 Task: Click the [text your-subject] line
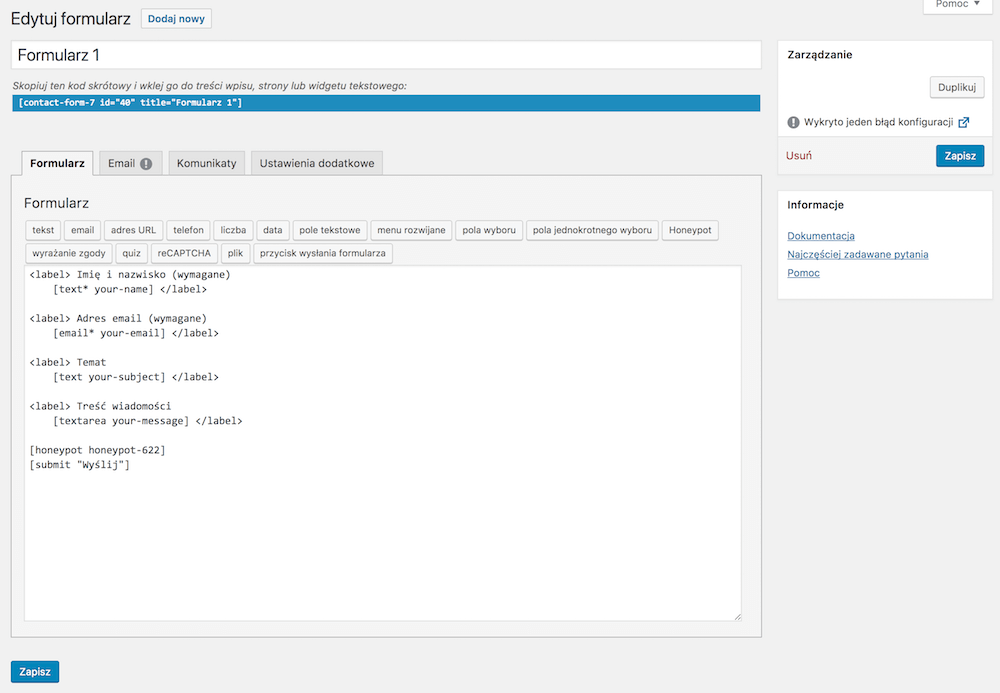pos(136,377)
